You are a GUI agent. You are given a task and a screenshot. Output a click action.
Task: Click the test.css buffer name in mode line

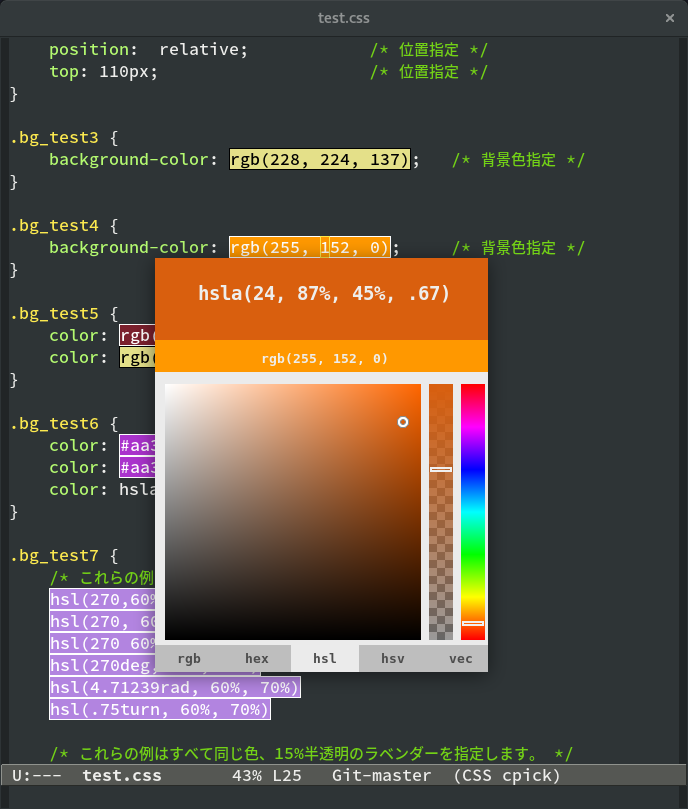[x=122, y=775]
